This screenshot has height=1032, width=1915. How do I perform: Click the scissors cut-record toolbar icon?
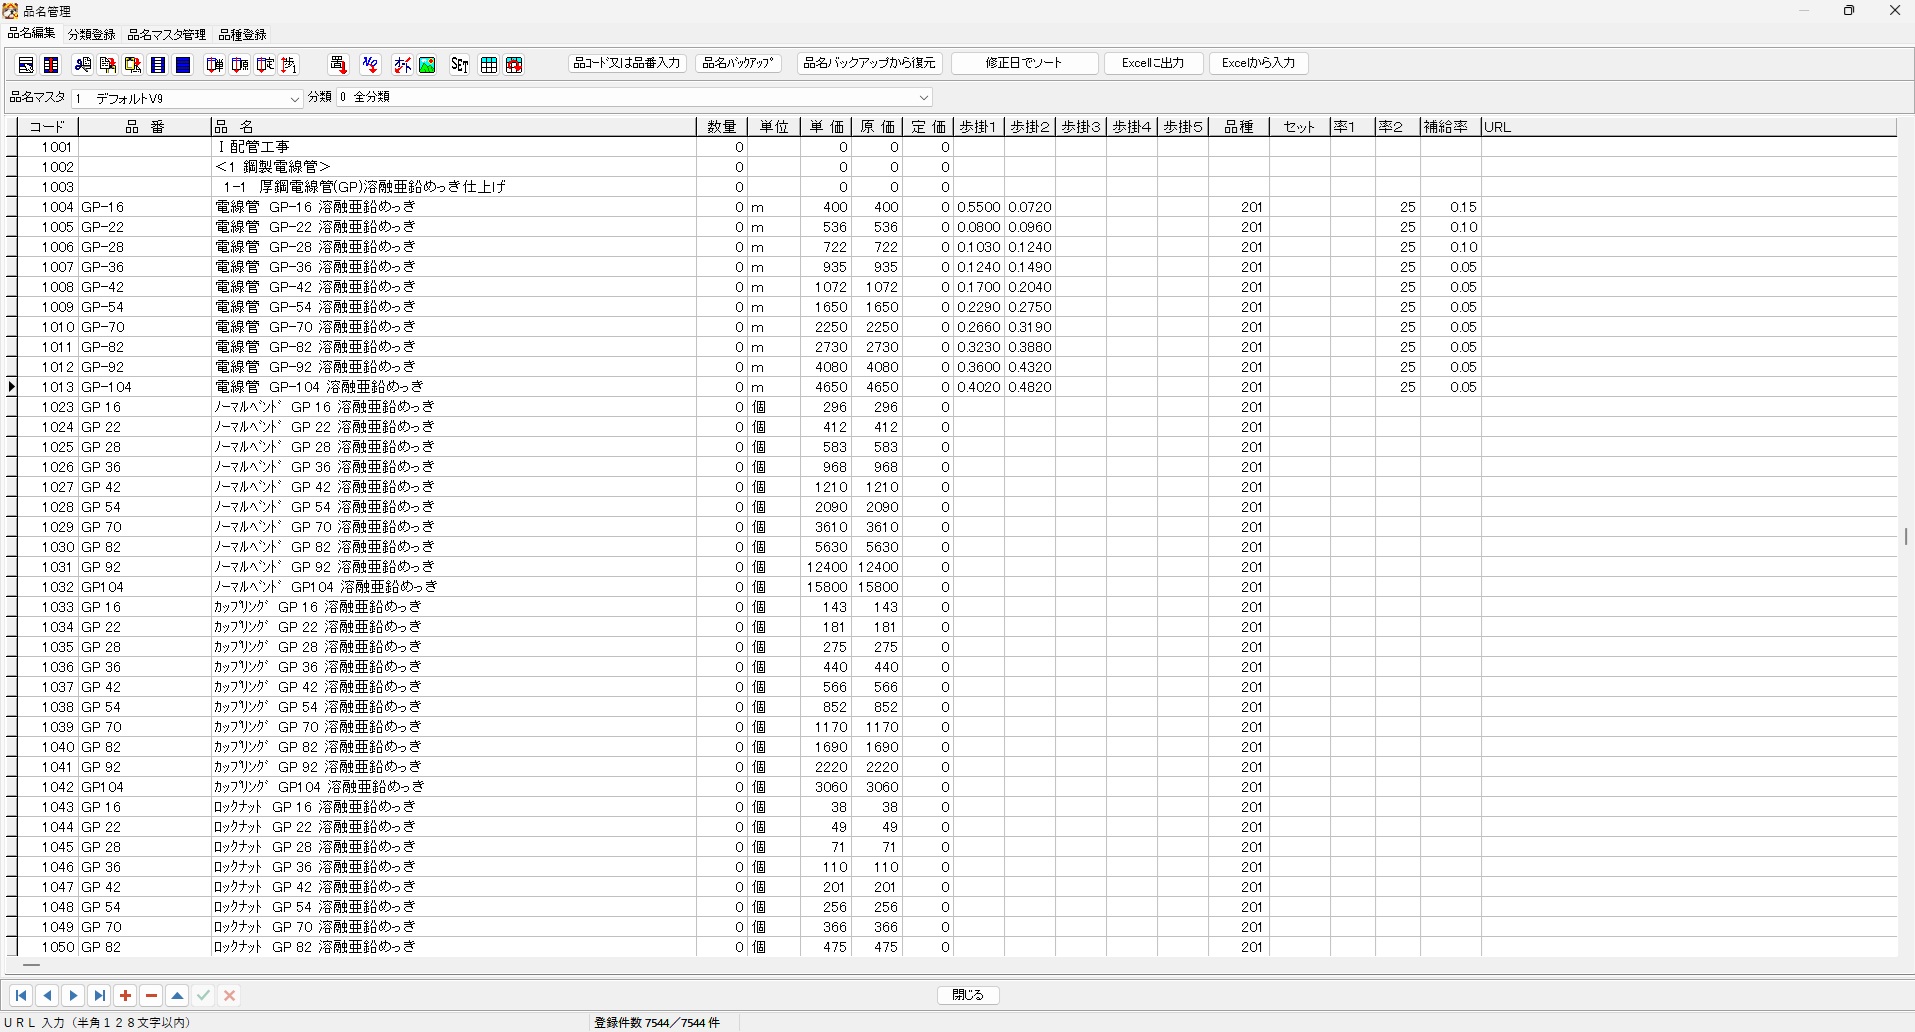coord(83,65)
